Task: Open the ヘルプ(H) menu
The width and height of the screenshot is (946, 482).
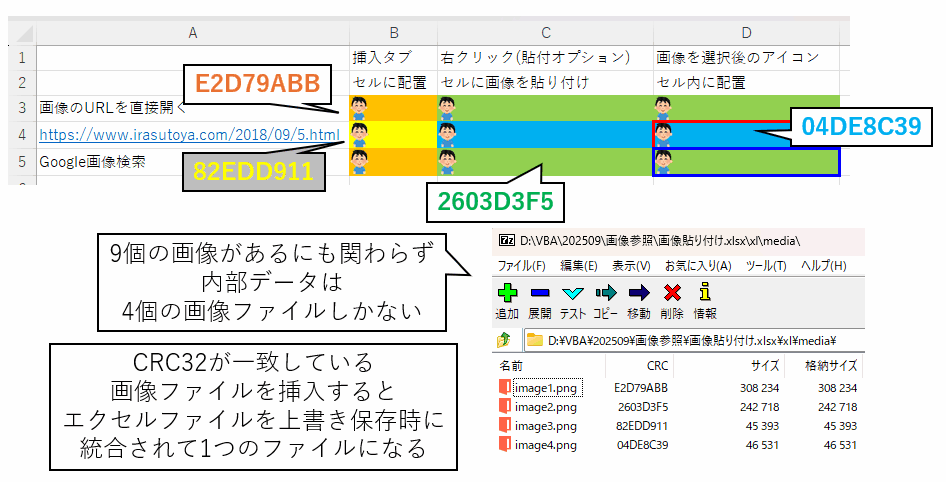Action: click(x=824, y=265)
